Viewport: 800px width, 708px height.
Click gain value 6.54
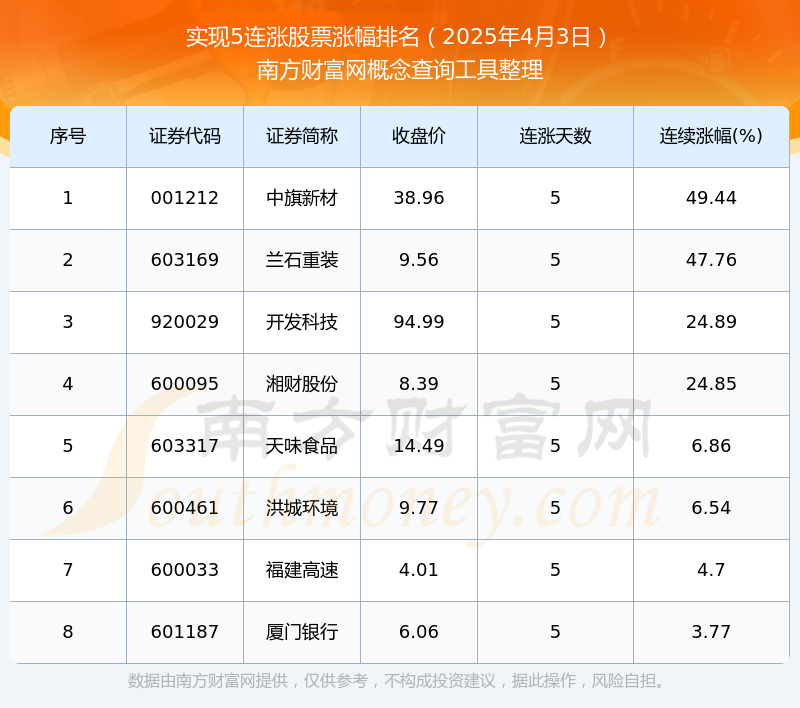[x=711, y=508]
